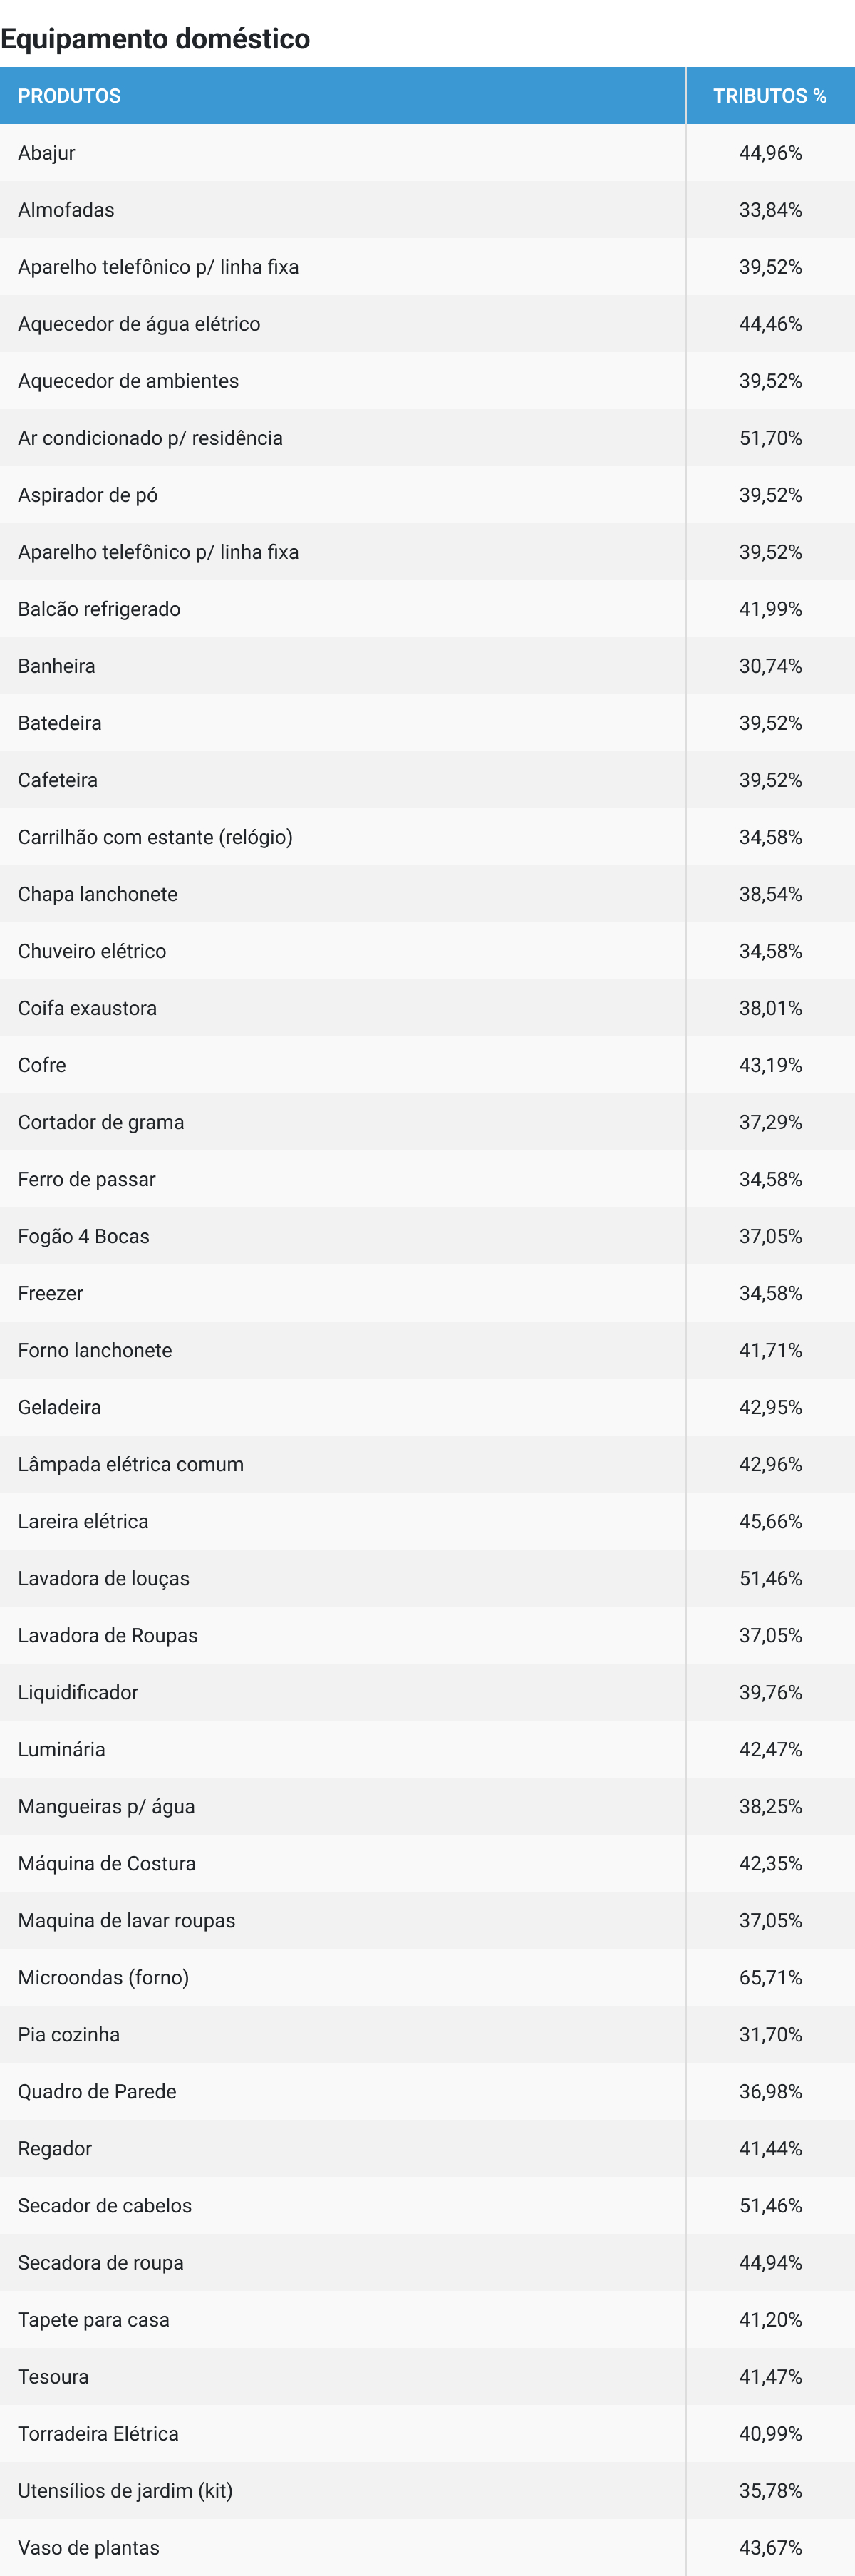
Task: Click the Almofadas row label
Action: click(x=66, y=210)
